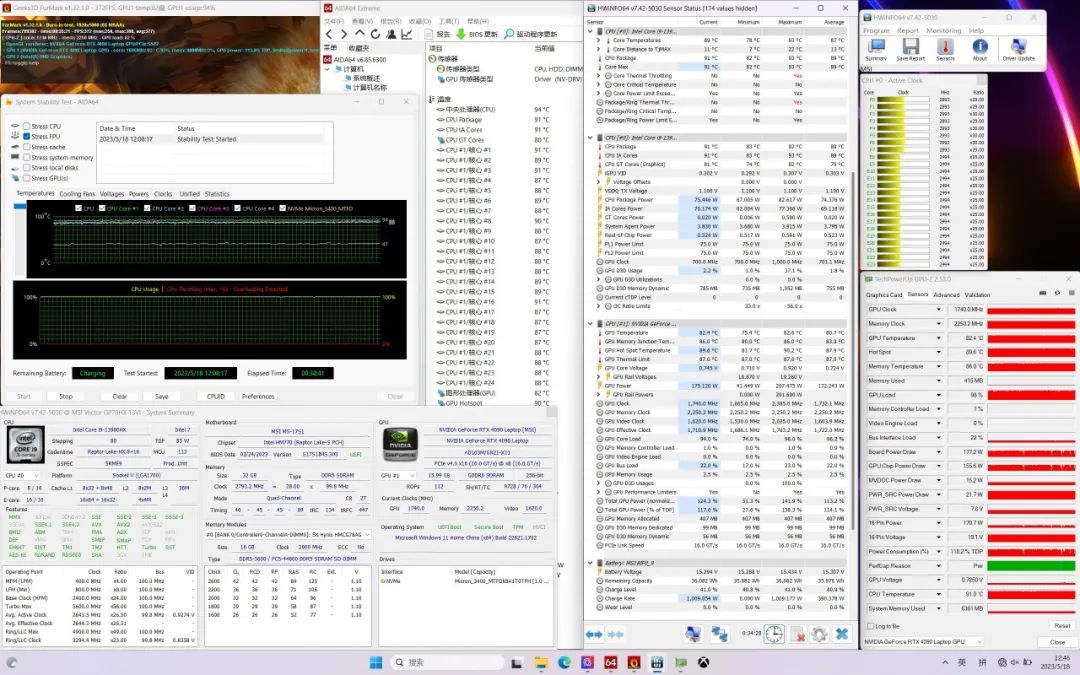Toggle NVMe Micron_3400 graph checkbox
This screenshot has height=675, width=1080.
(282, 208)
